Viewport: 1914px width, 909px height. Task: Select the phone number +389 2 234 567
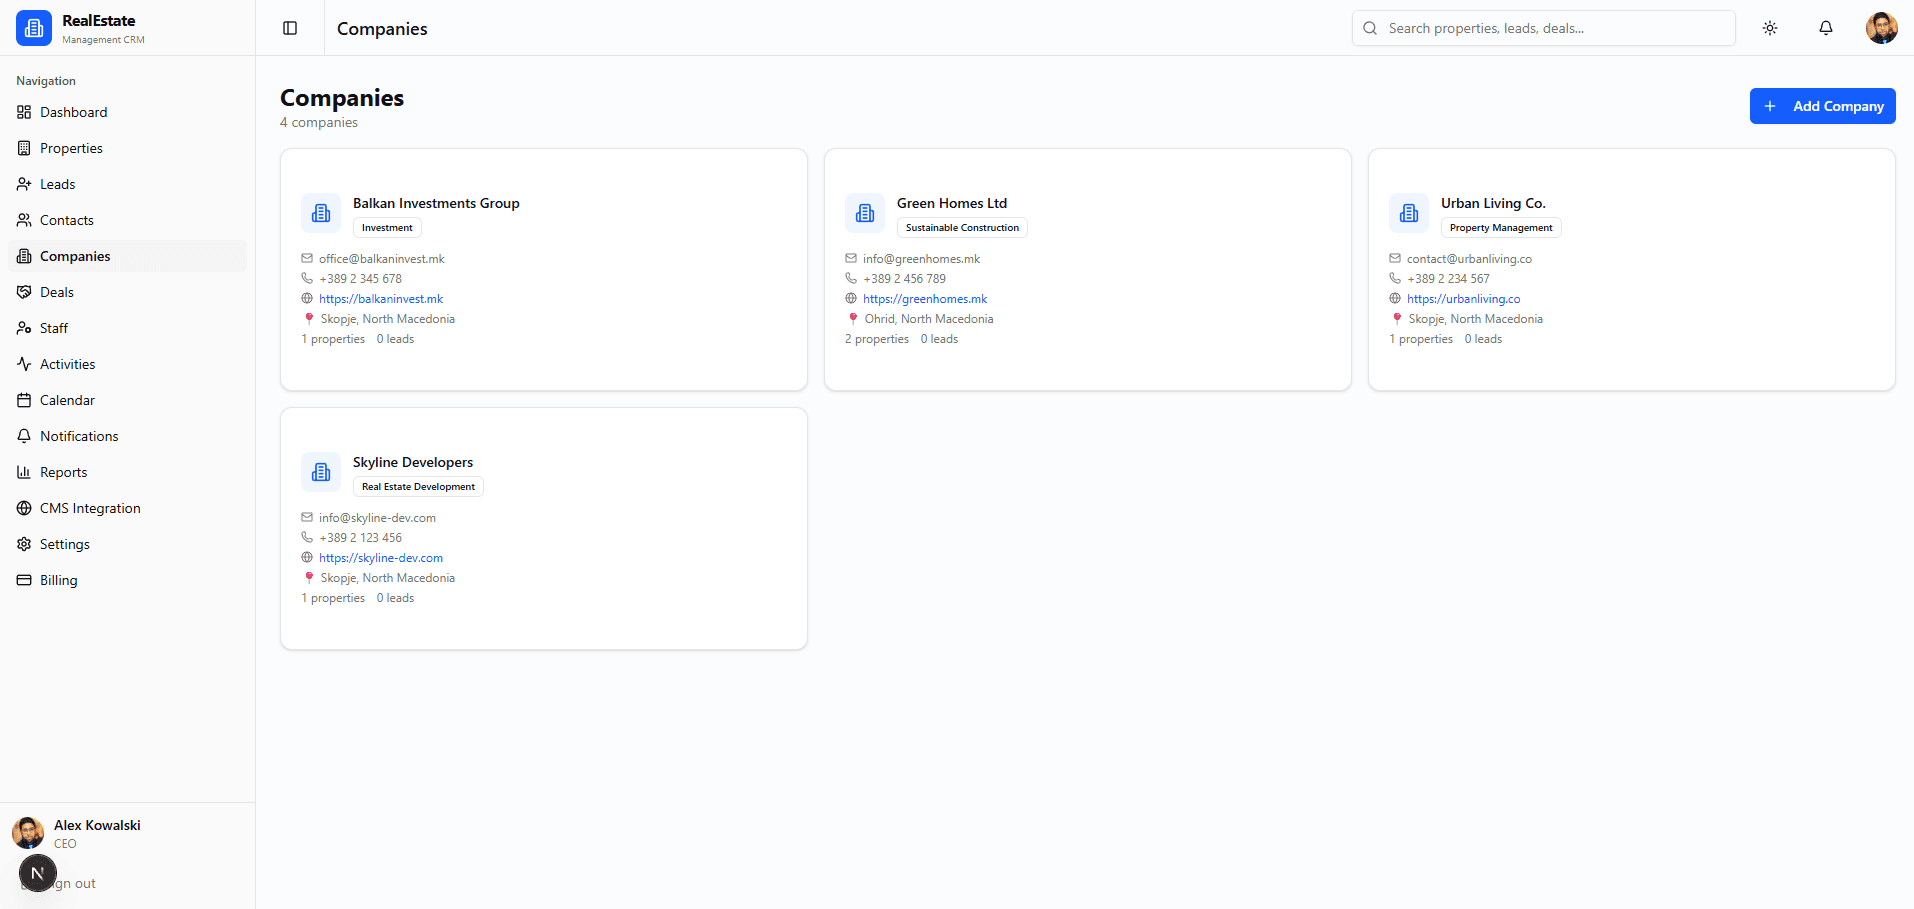1448,279
